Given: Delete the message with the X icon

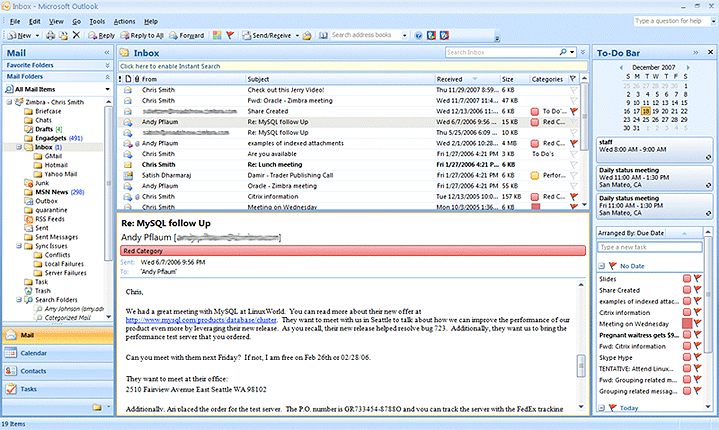Looking at the screenshot, I should click(76, 35).
